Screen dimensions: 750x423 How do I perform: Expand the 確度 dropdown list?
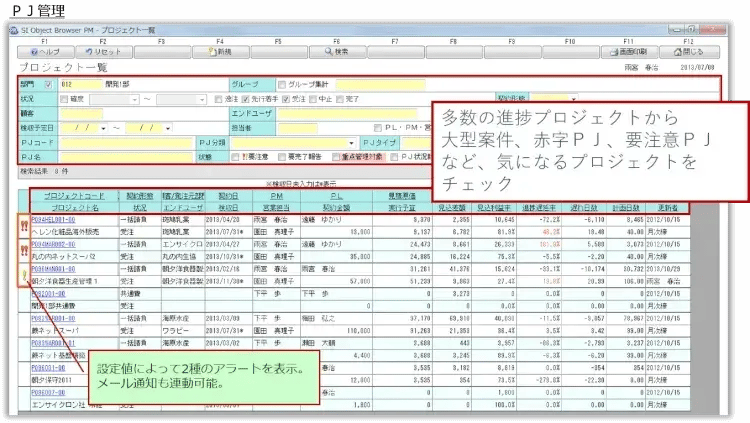[133, 100]
